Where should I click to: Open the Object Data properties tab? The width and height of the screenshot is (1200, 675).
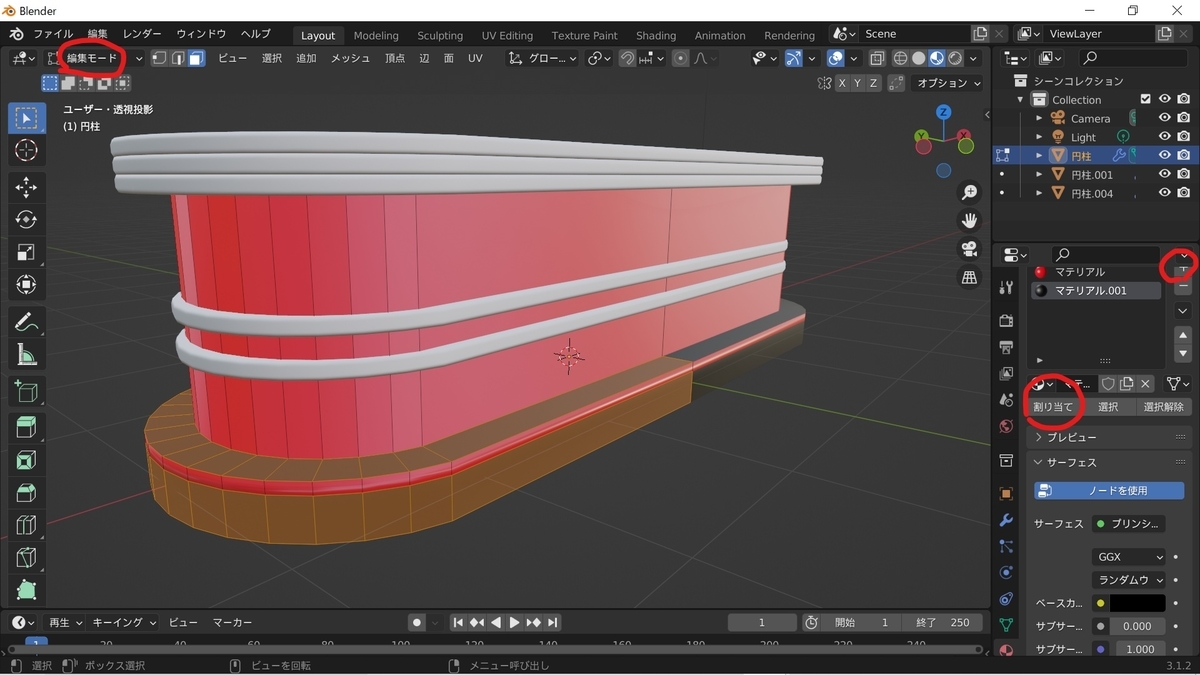[x=1006, y=625]
